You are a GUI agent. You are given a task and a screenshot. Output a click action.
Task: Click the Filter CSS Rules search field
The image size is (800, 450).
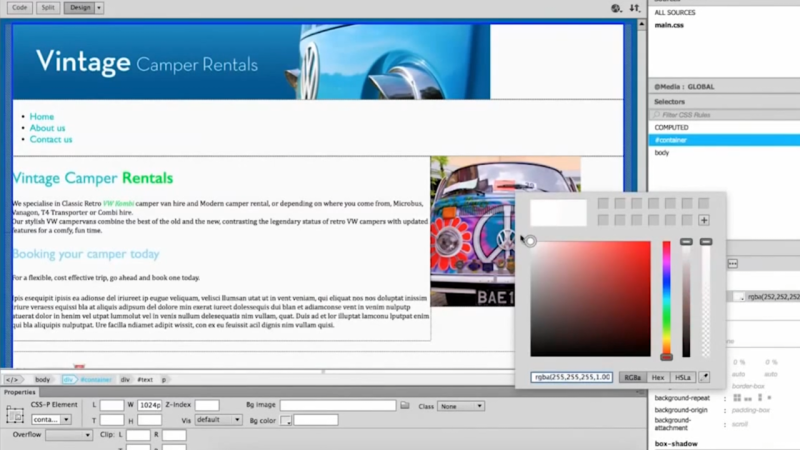click(x=726, y=115)
